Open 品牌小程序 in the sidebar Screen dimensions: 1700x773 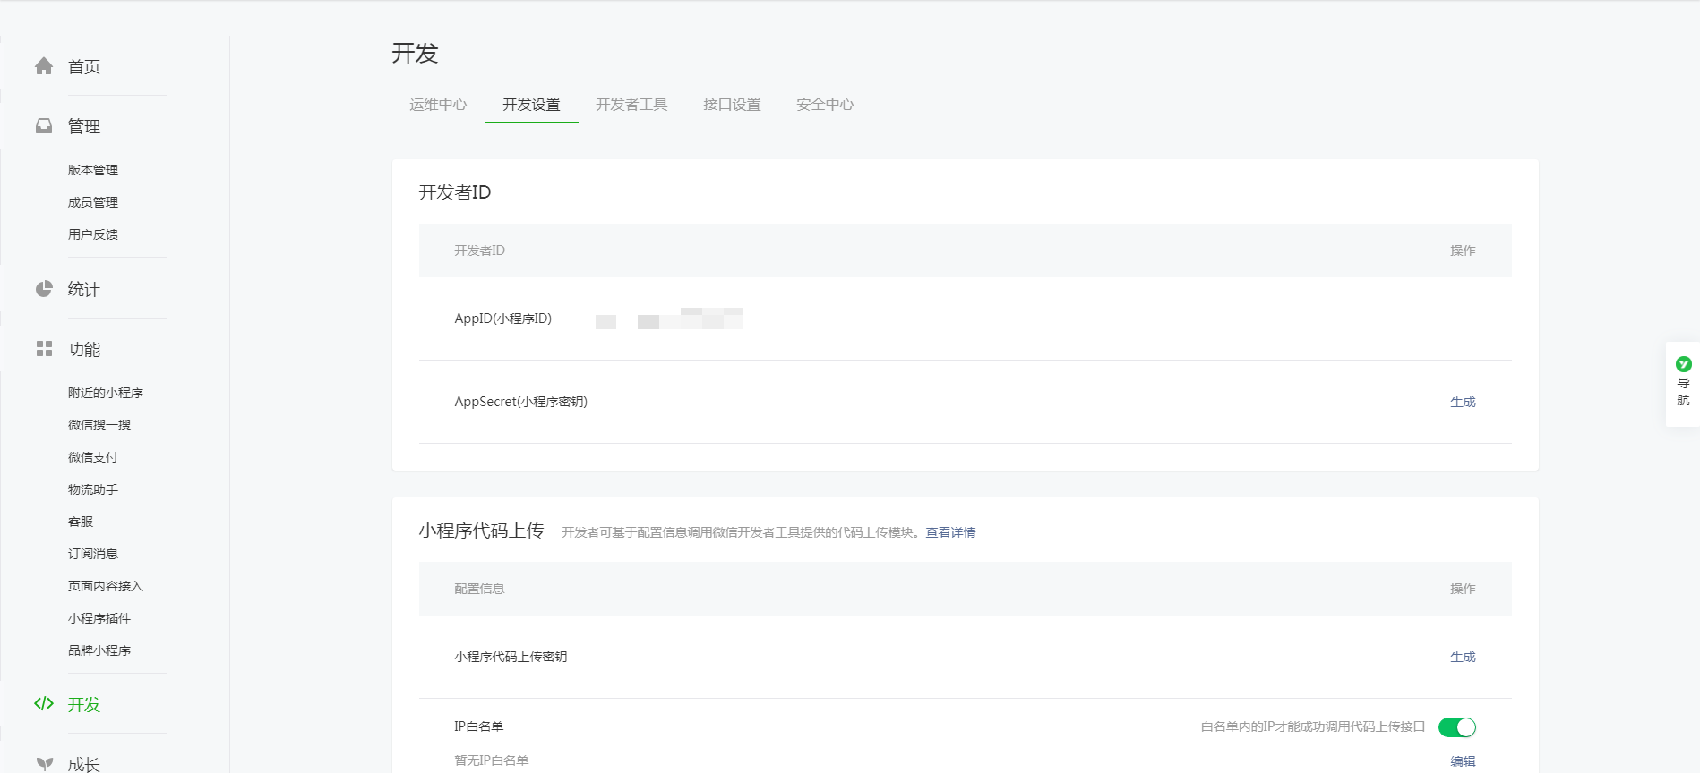99,650
